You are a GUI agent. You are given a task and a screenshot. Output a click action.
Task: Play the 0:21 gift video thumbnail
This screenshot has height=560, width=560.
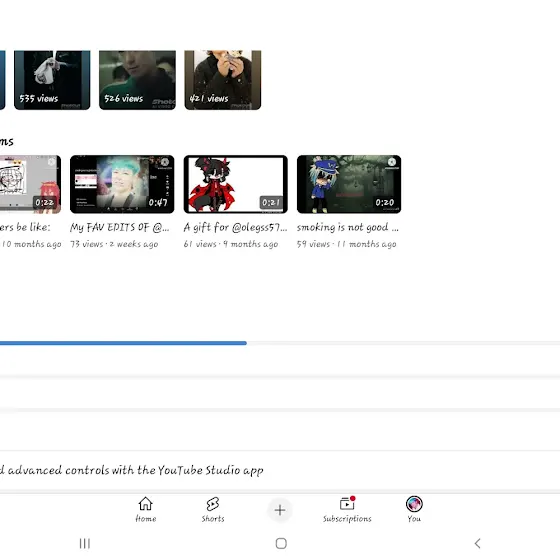236,184
